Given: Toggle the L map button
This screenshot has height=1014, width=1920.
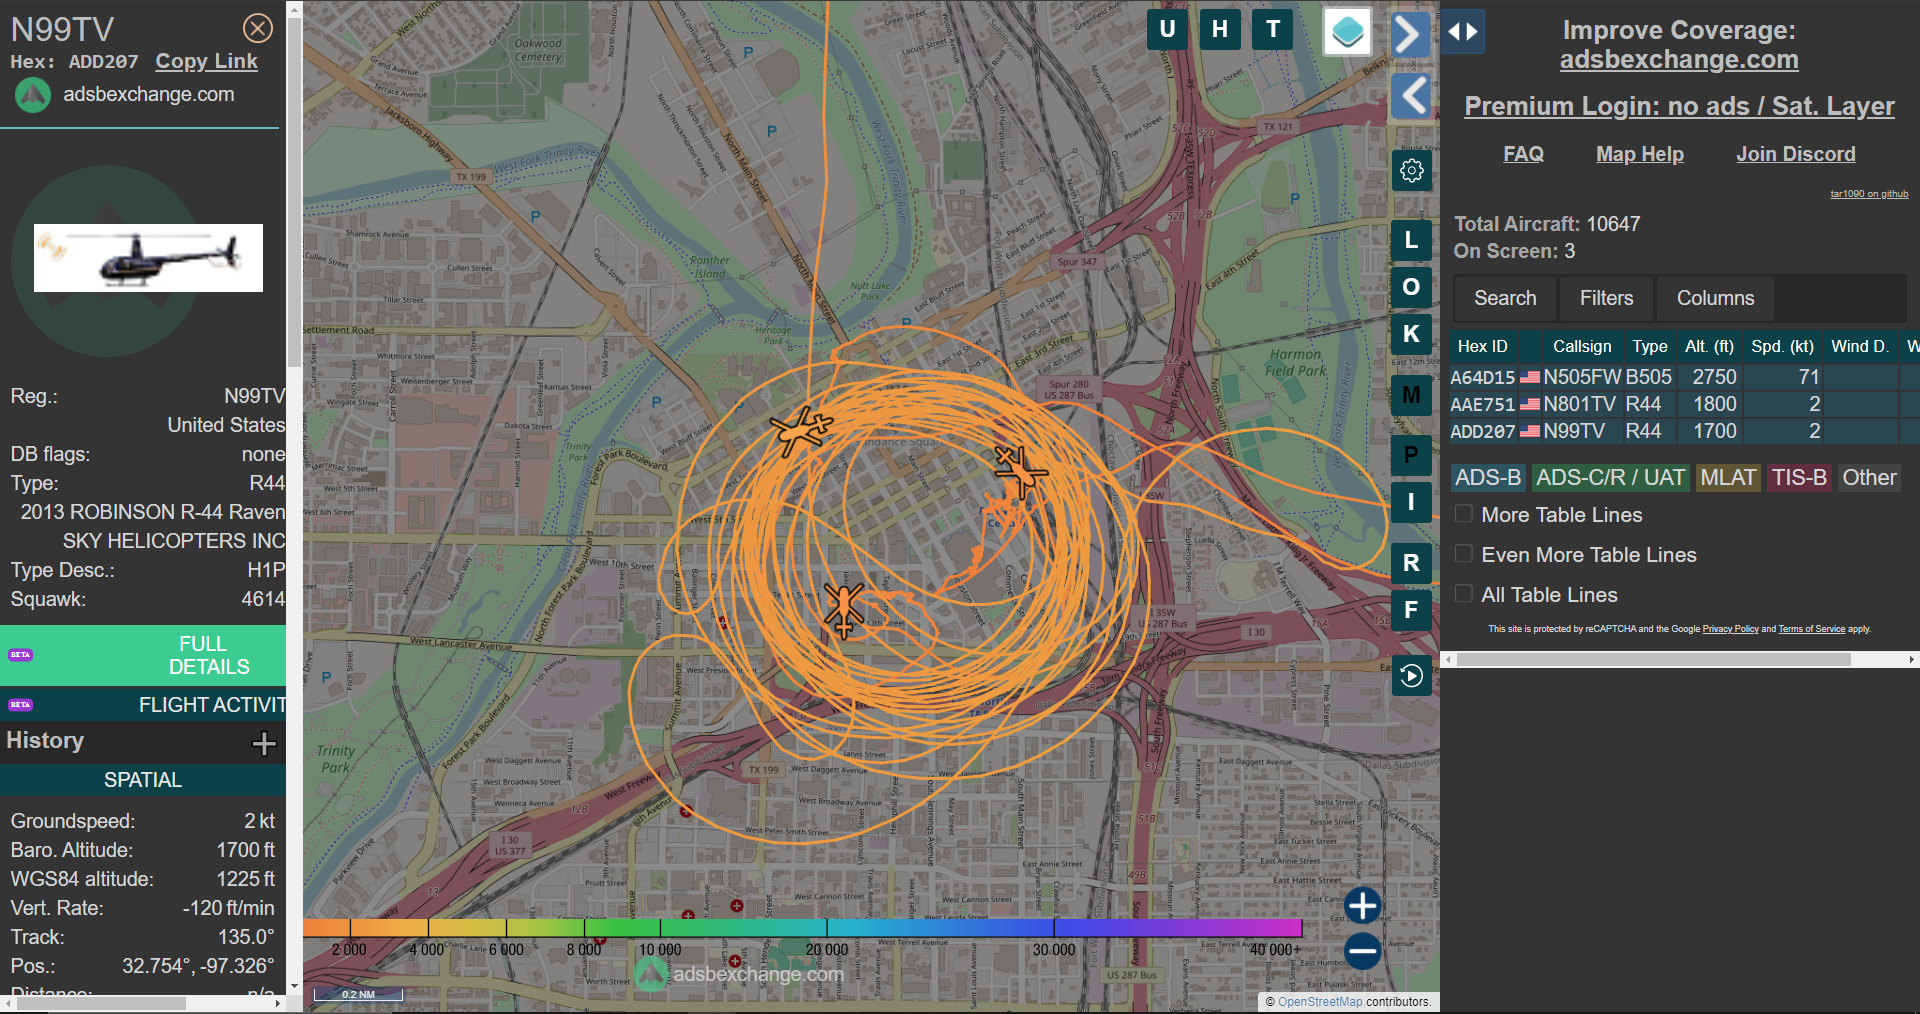Looking at the screenshot, I should point(1411,240).
